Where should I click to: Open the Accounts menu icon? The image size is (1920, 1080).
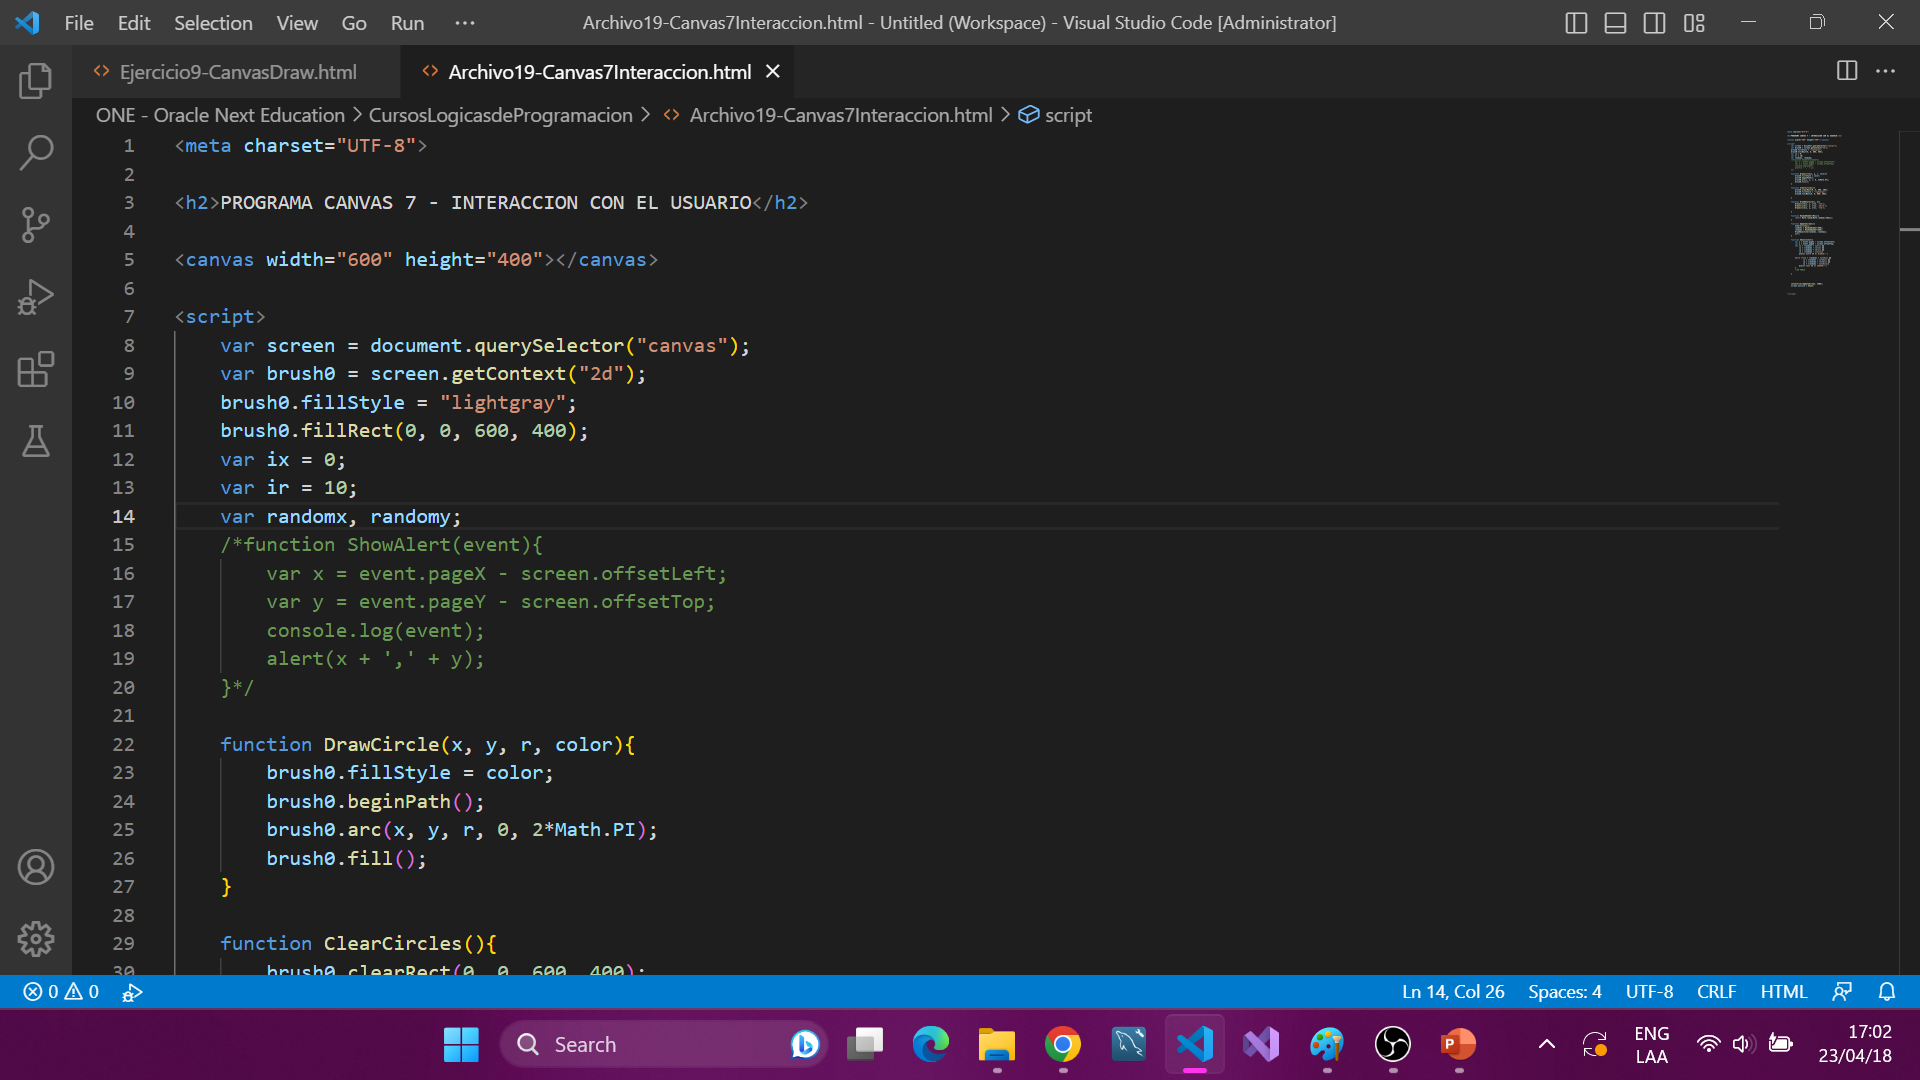(x=36, y=867)
